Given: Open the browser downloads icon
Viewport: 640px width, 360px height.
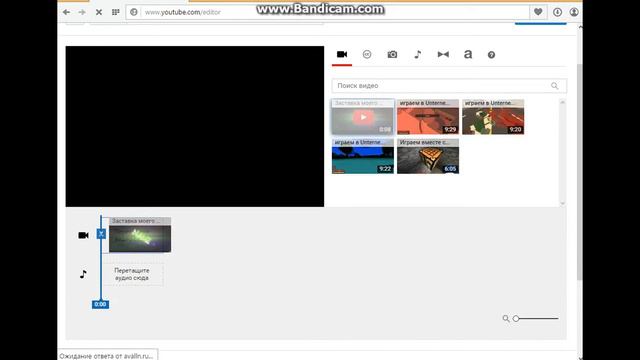Looking at the screenshot, I should pos(557,12).
